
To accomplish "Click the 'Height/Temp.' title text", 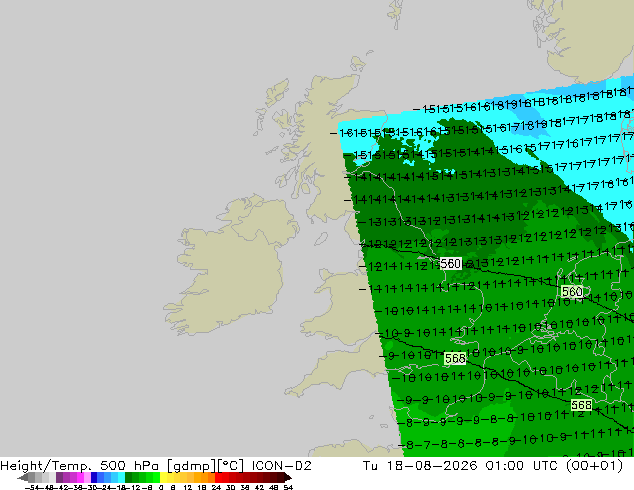I will [47, 466].
